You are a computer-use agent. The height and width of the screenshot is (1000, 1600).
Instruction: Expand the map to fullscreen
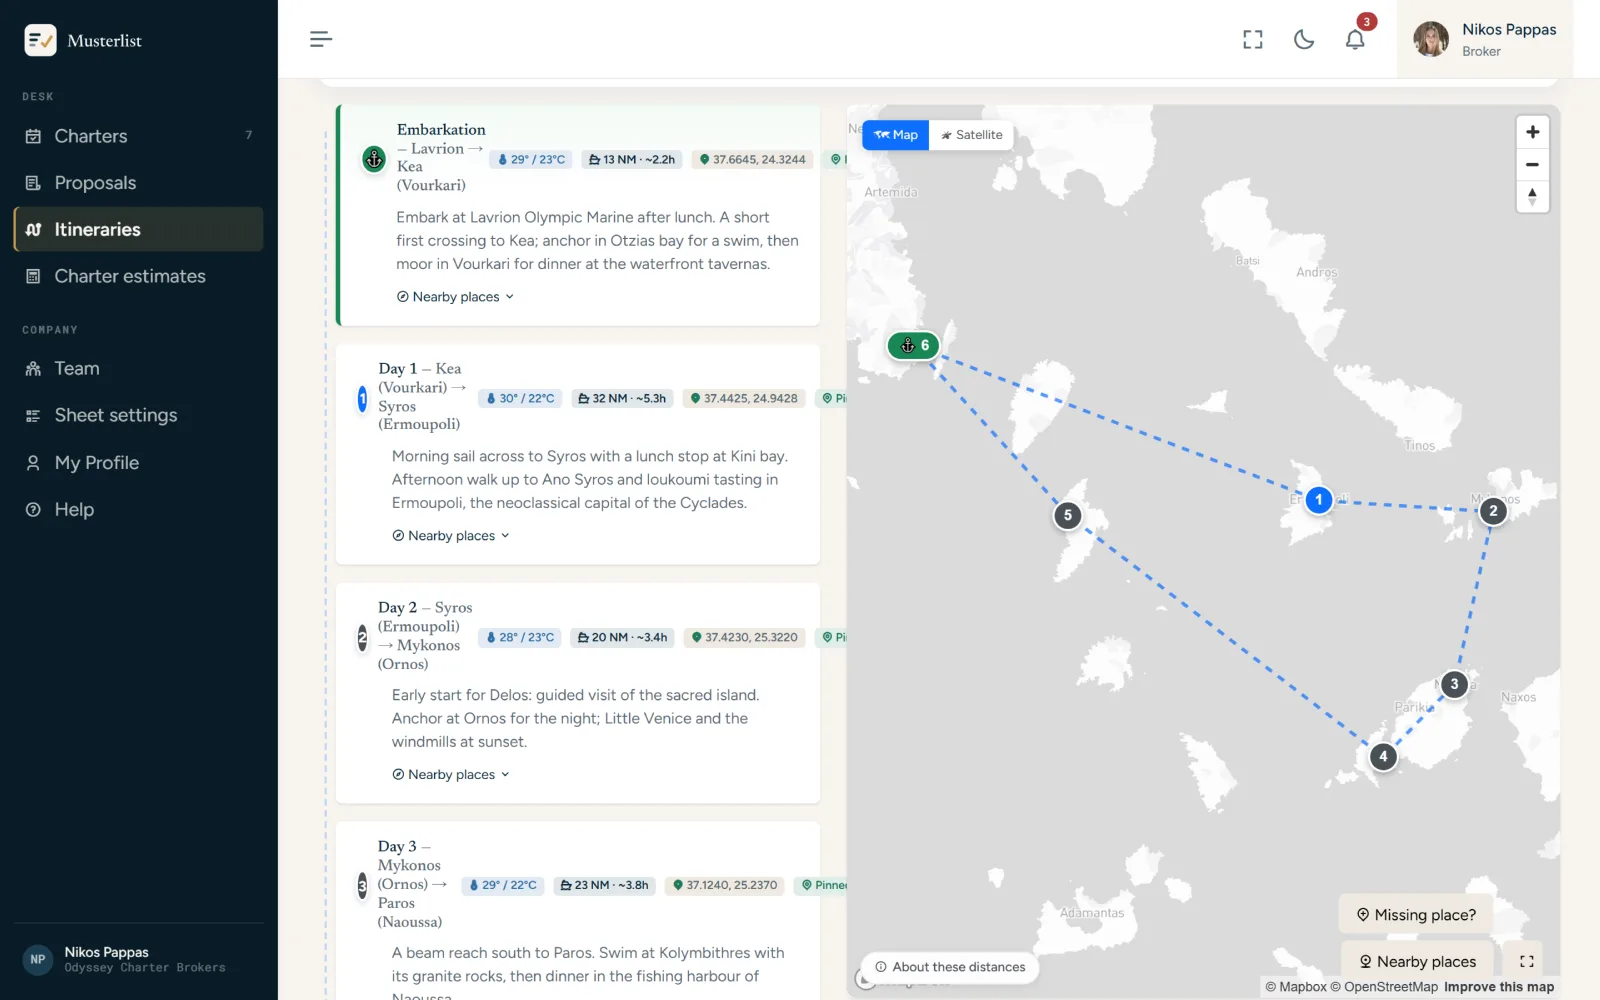1527,961
